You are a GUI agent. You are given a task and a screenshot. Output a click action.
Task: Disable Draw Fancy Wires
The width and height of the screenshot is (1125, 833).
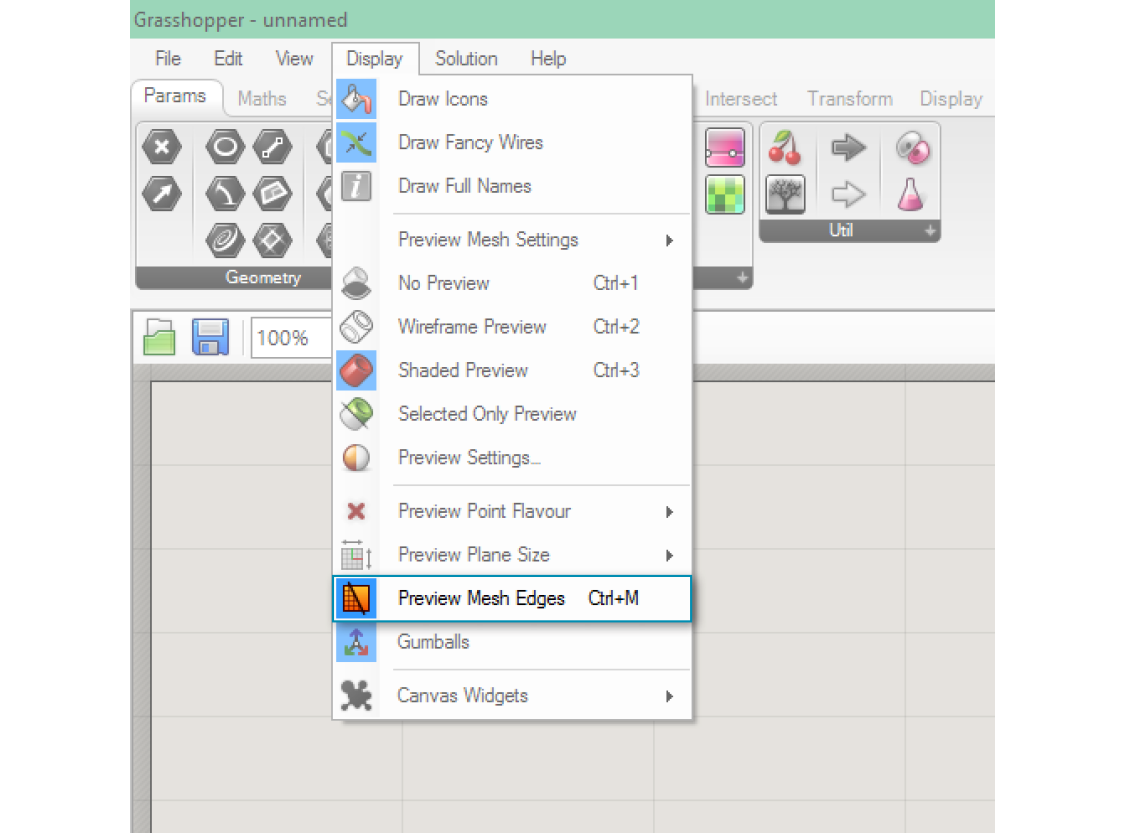point(470,143)
